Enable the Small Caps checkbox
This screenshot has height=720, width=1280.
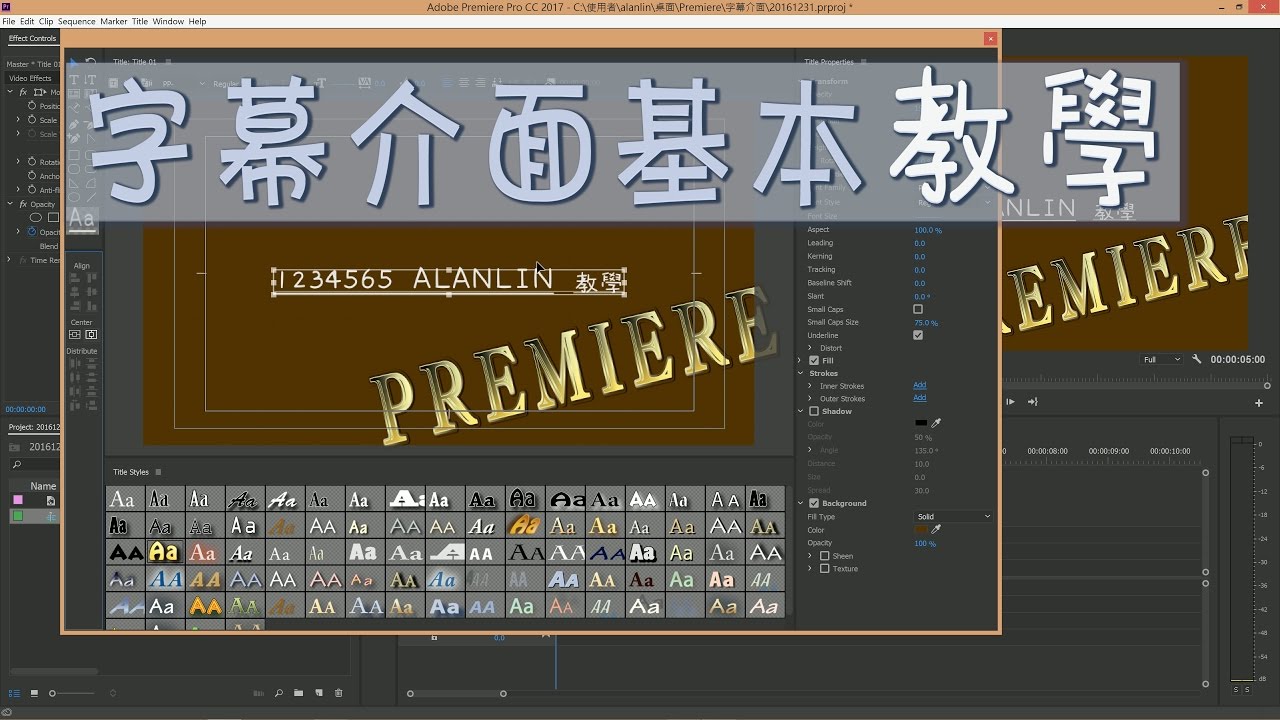pyautogui.click(x=918, y=310)
